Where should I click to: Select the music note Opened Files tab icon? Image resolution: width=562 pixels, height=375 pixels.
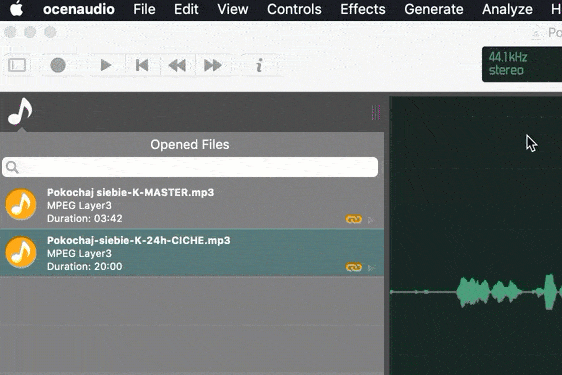20,111
